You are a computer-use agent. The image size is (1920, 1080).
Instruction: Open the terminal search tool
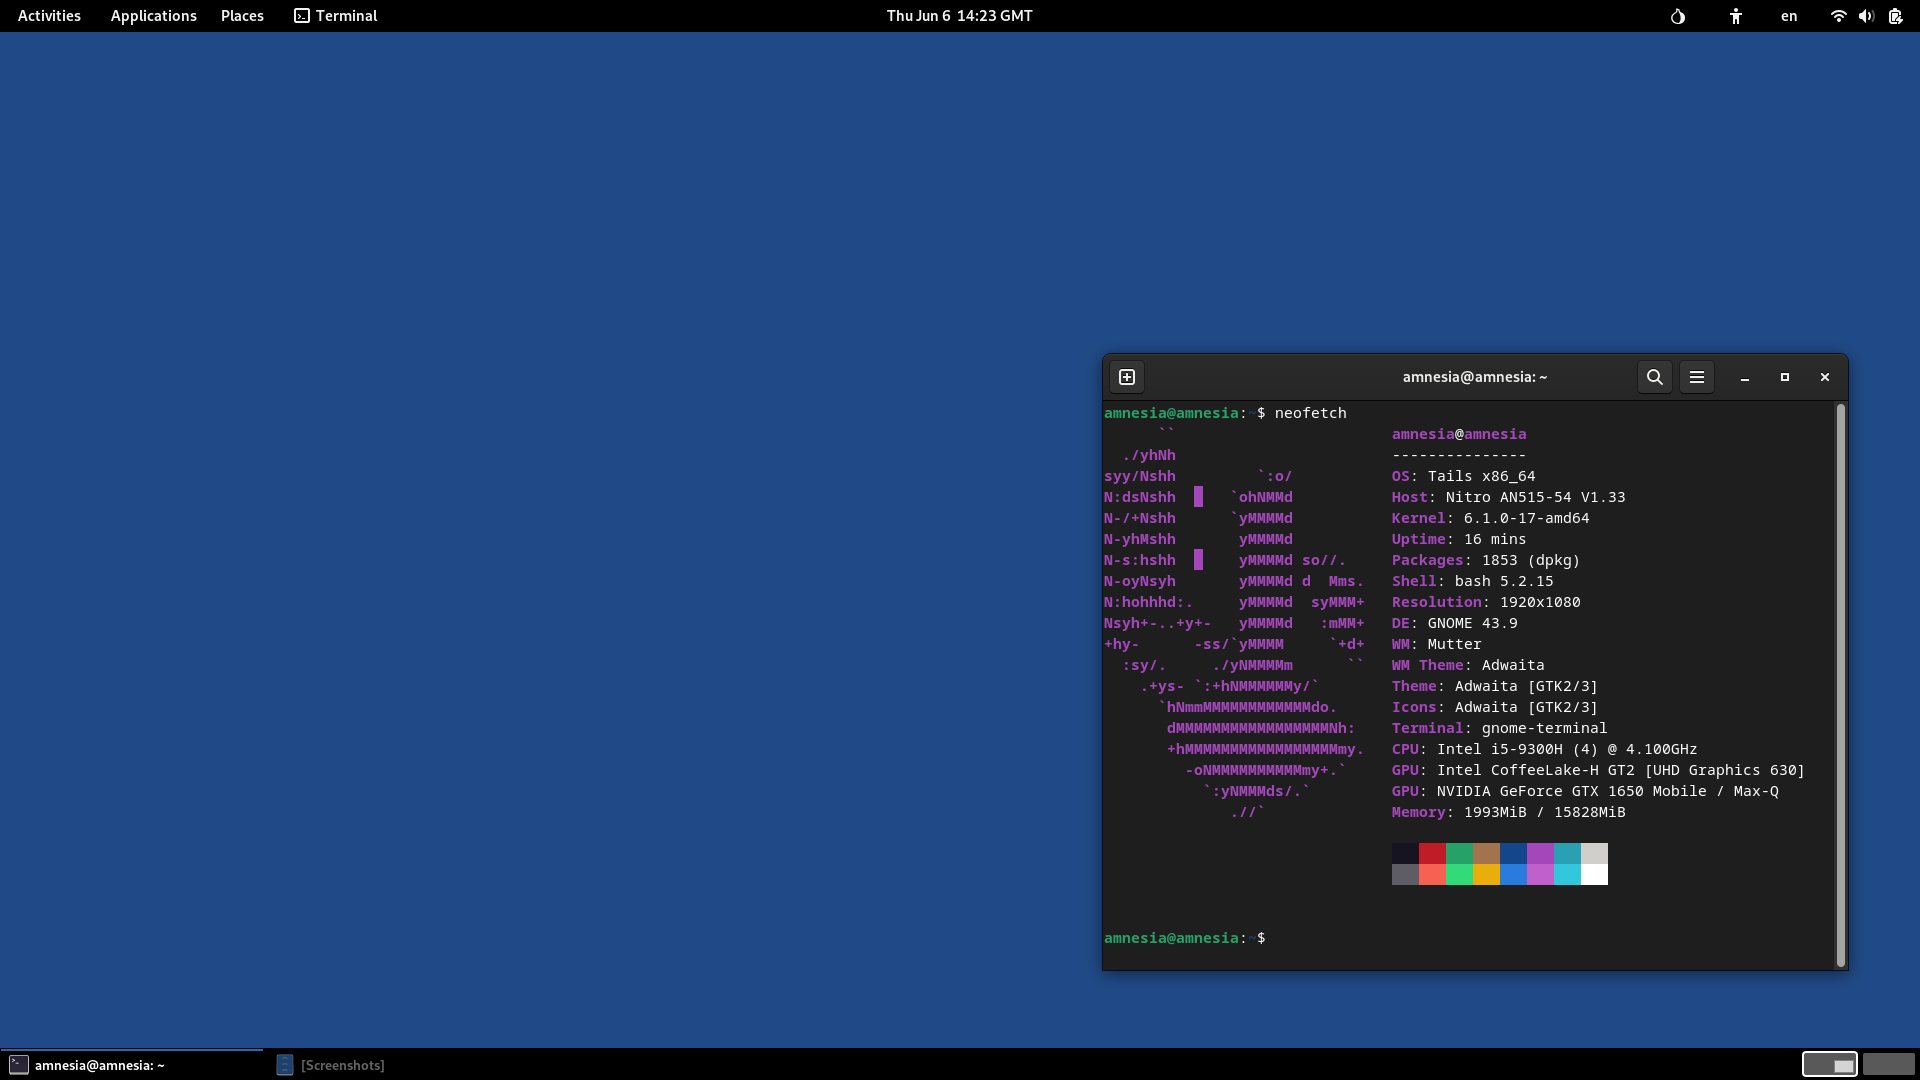pos(1655,377)
